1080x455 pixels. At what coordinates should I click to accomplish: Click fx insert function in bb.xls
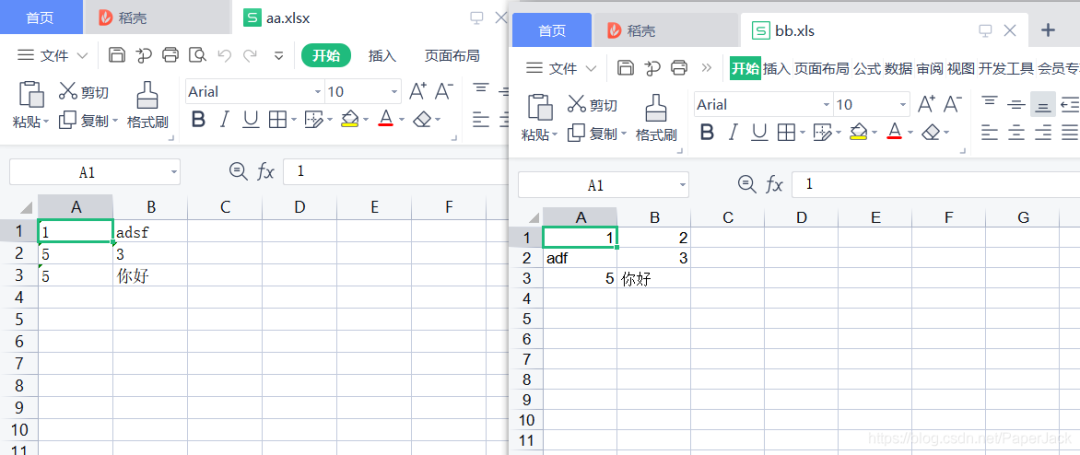[775, 184]
